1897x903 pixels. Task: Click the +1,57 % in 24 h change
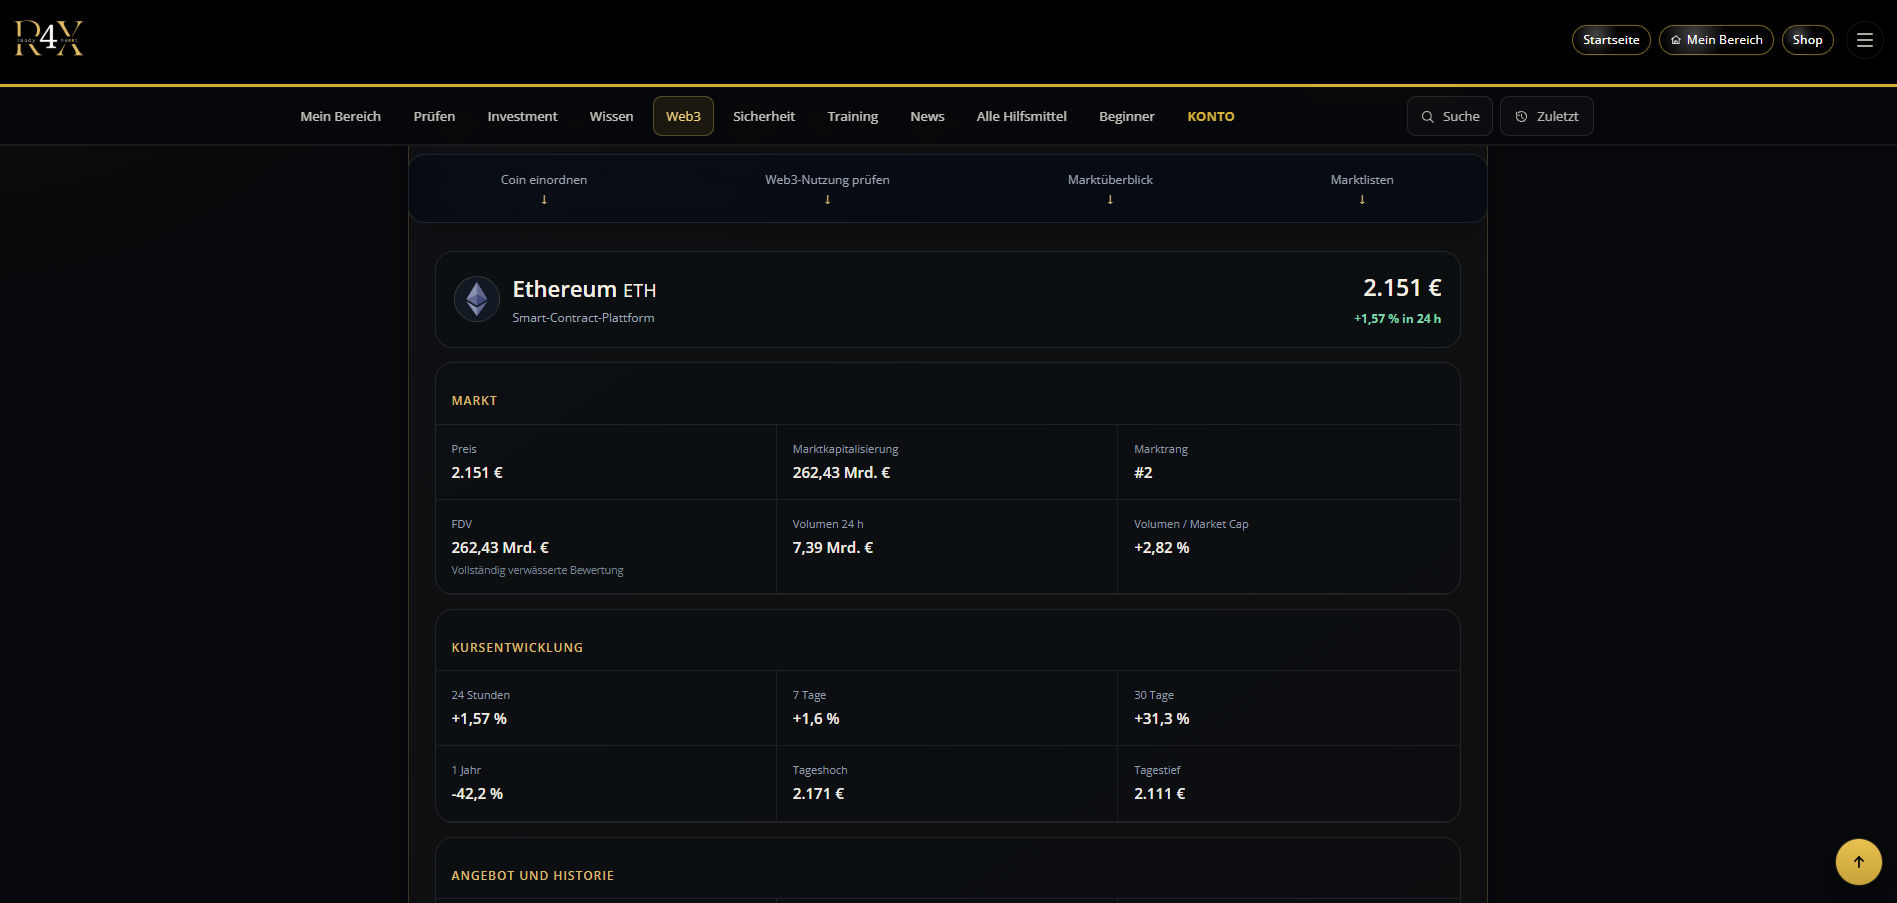tap(1397, 319)
